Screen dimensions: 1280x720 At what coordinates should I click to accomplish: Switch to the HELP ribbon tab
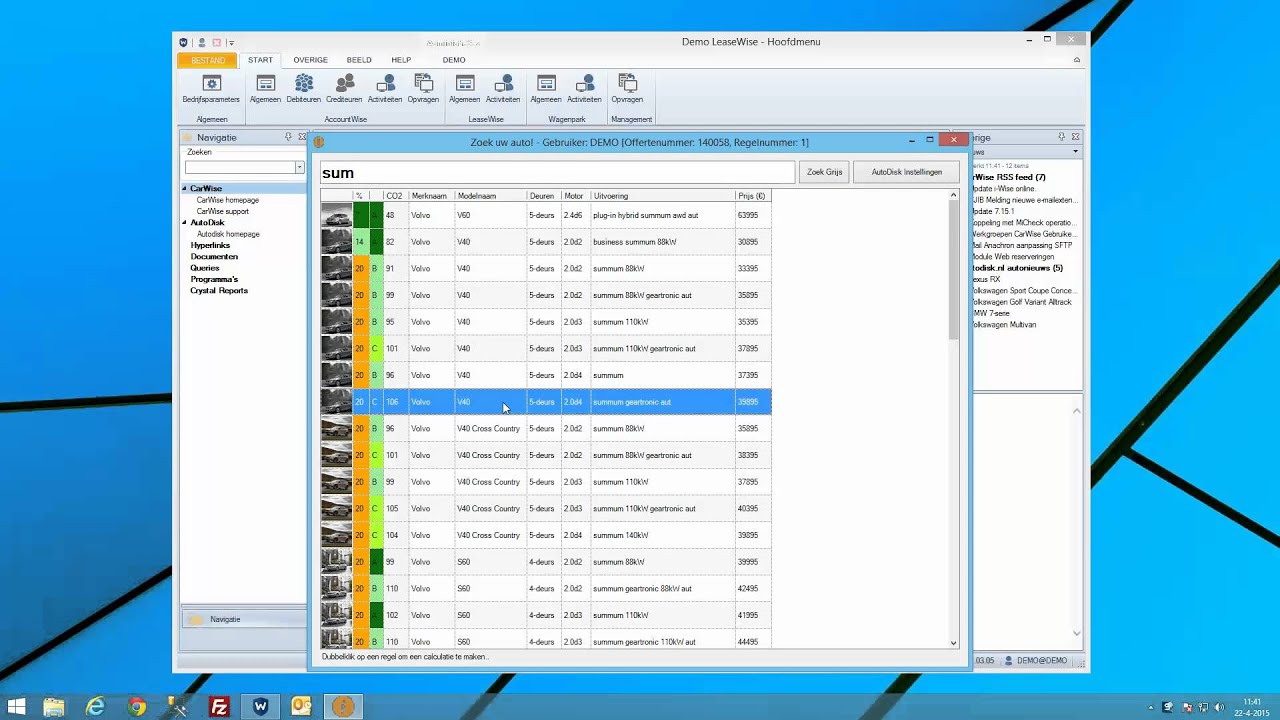(401, 60)
